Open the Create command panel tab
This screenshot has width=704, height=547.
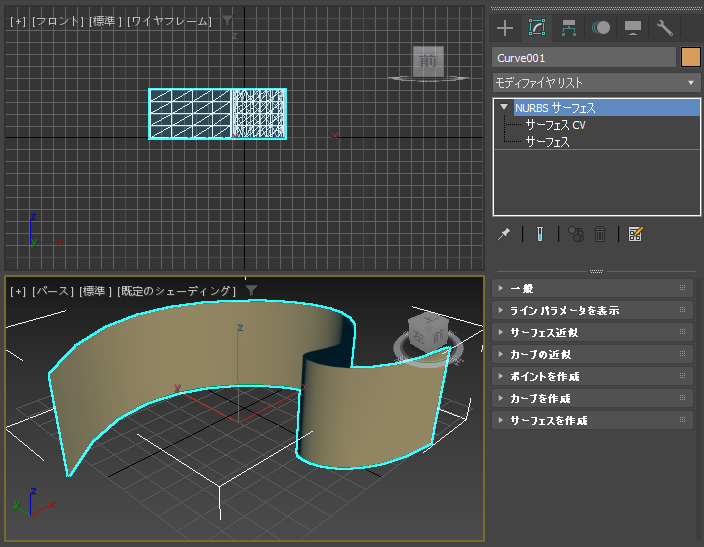tap(505, 28)
